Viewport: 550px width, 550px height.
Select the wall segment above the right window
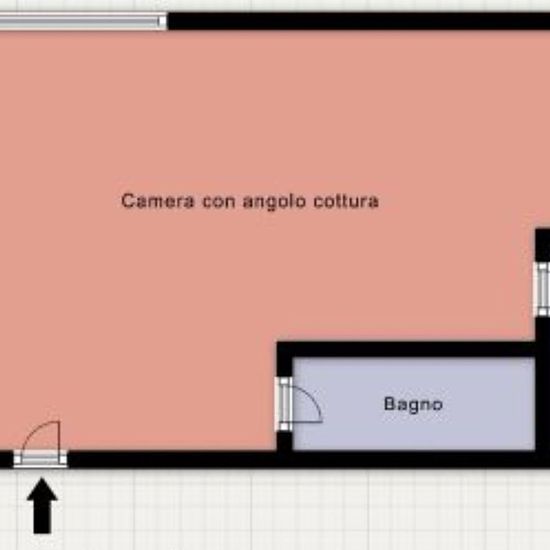pyautogui.click(x=543, y=245)
